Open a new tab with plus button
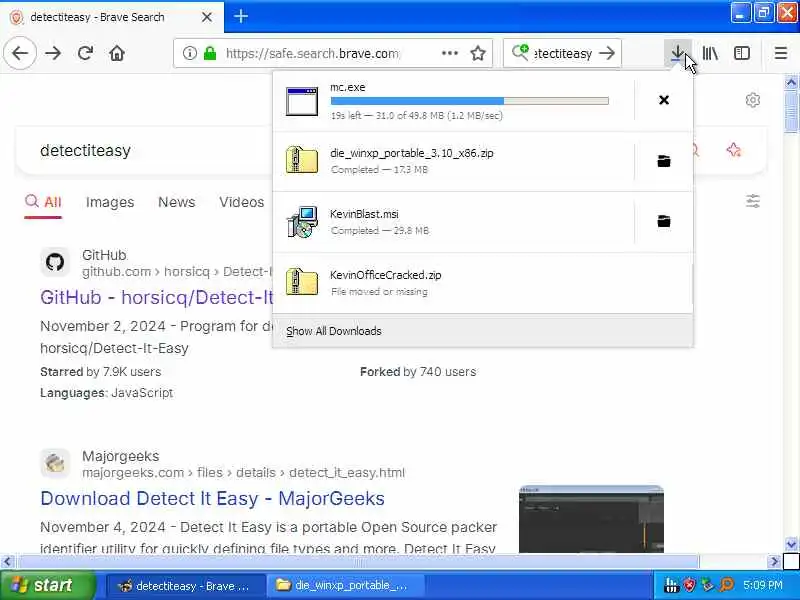The width and height of the screenshot is (800, 600). pos(241,16)
